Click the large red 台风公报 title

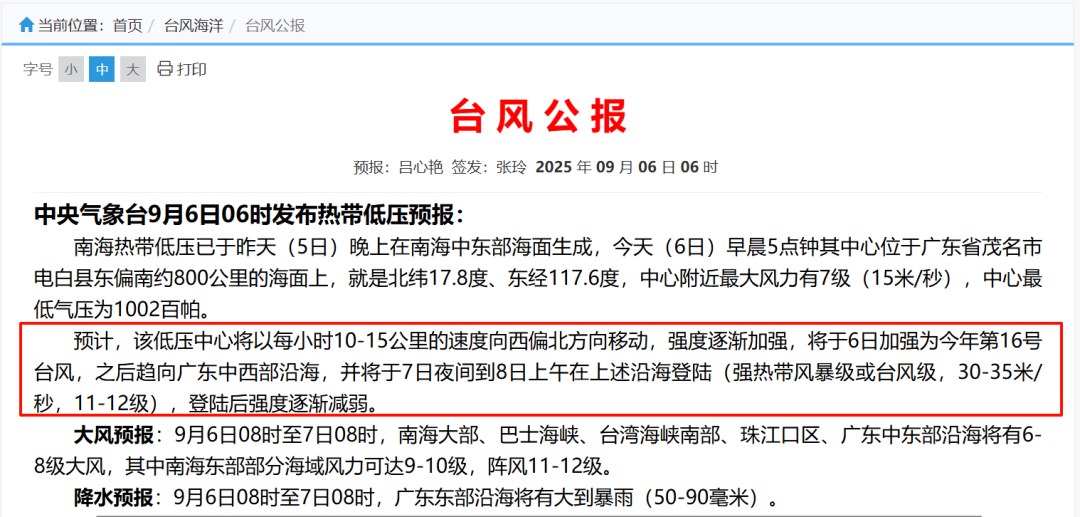[539, 117]
